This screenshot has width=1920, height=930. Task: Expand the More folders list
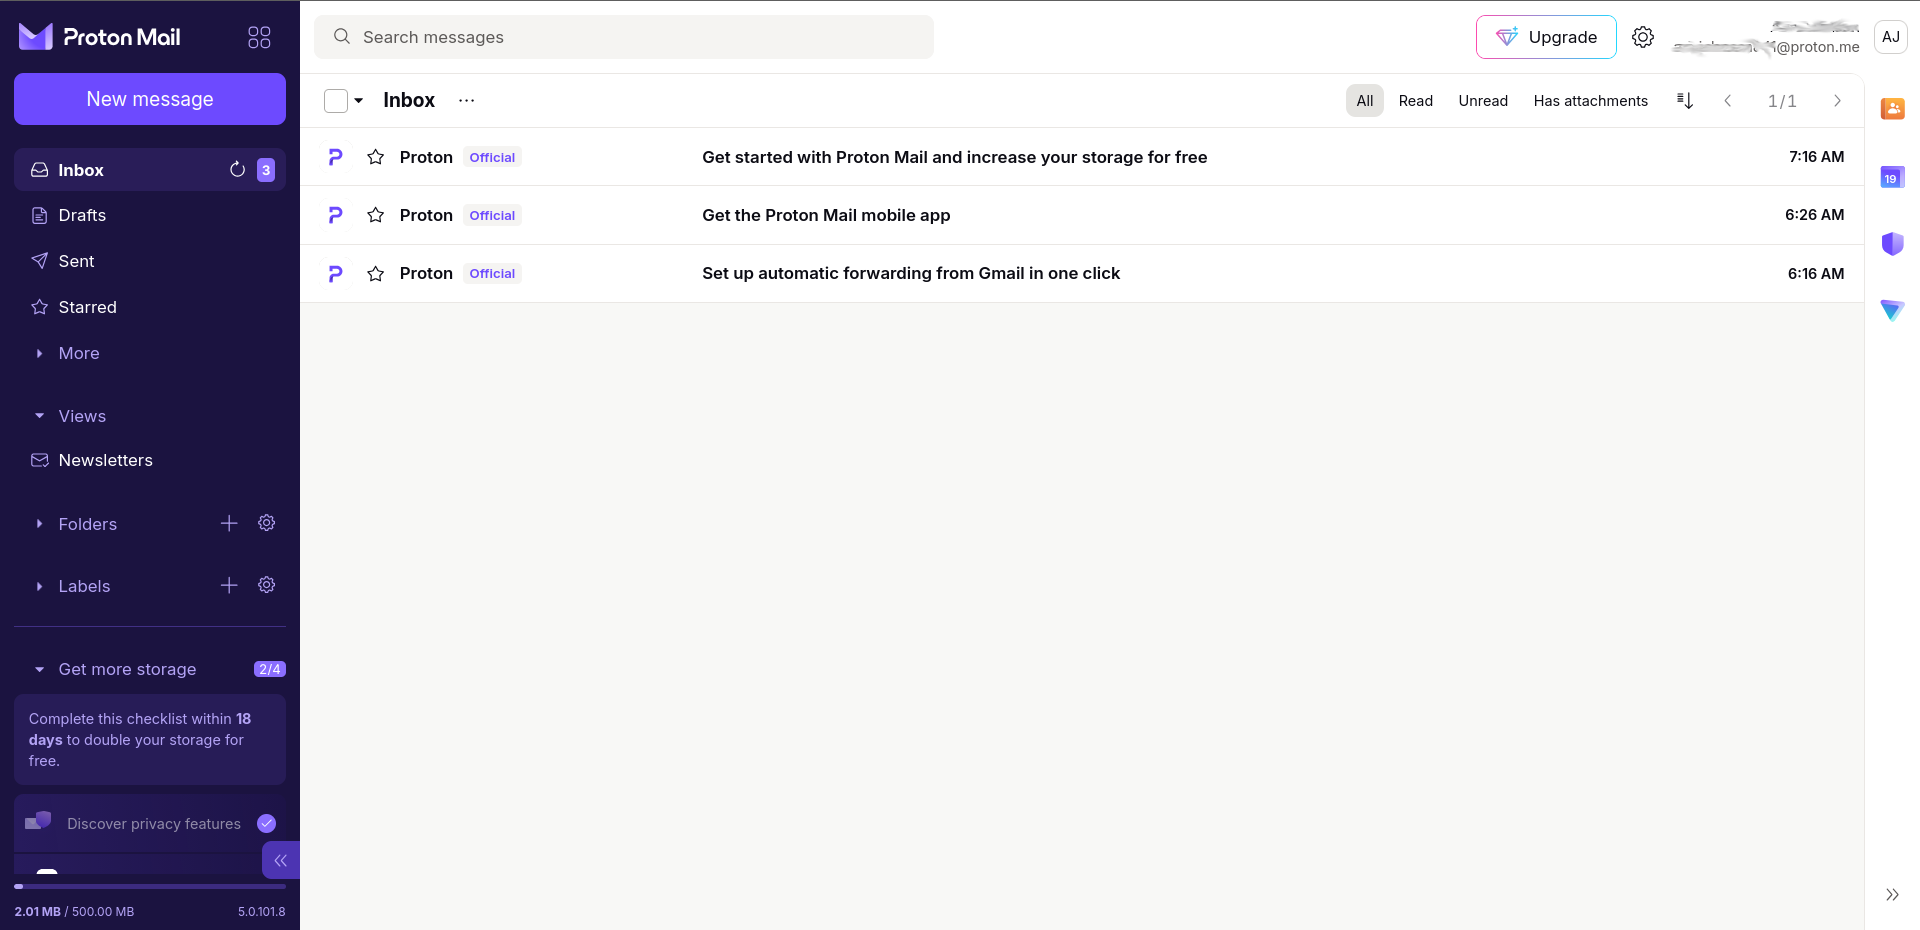tap(78, 353)
